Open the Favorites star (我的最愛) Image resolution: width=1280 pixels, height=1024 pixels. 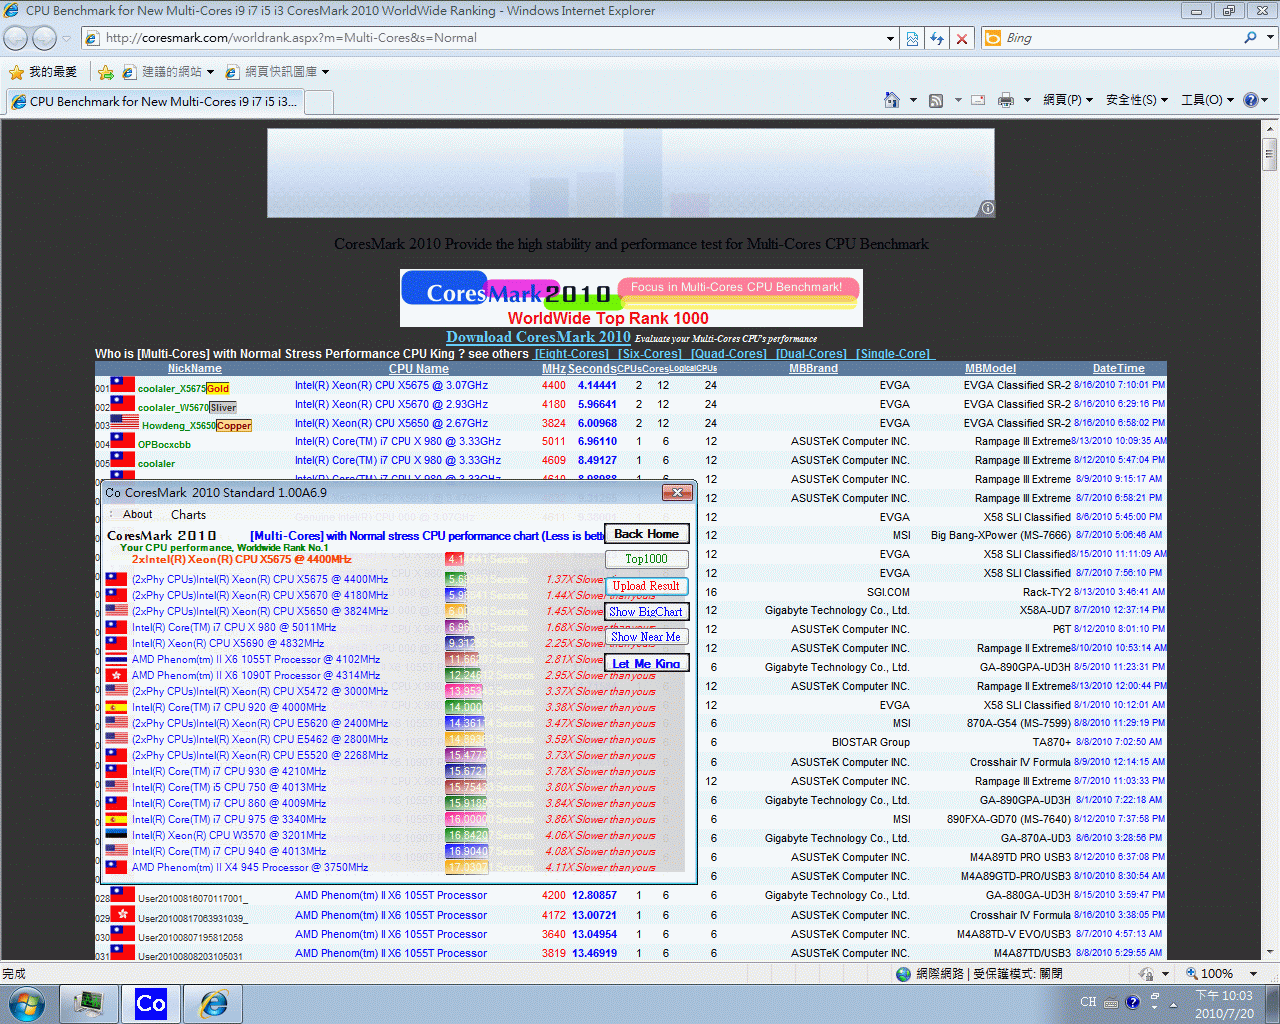click(x=43, y=72)
